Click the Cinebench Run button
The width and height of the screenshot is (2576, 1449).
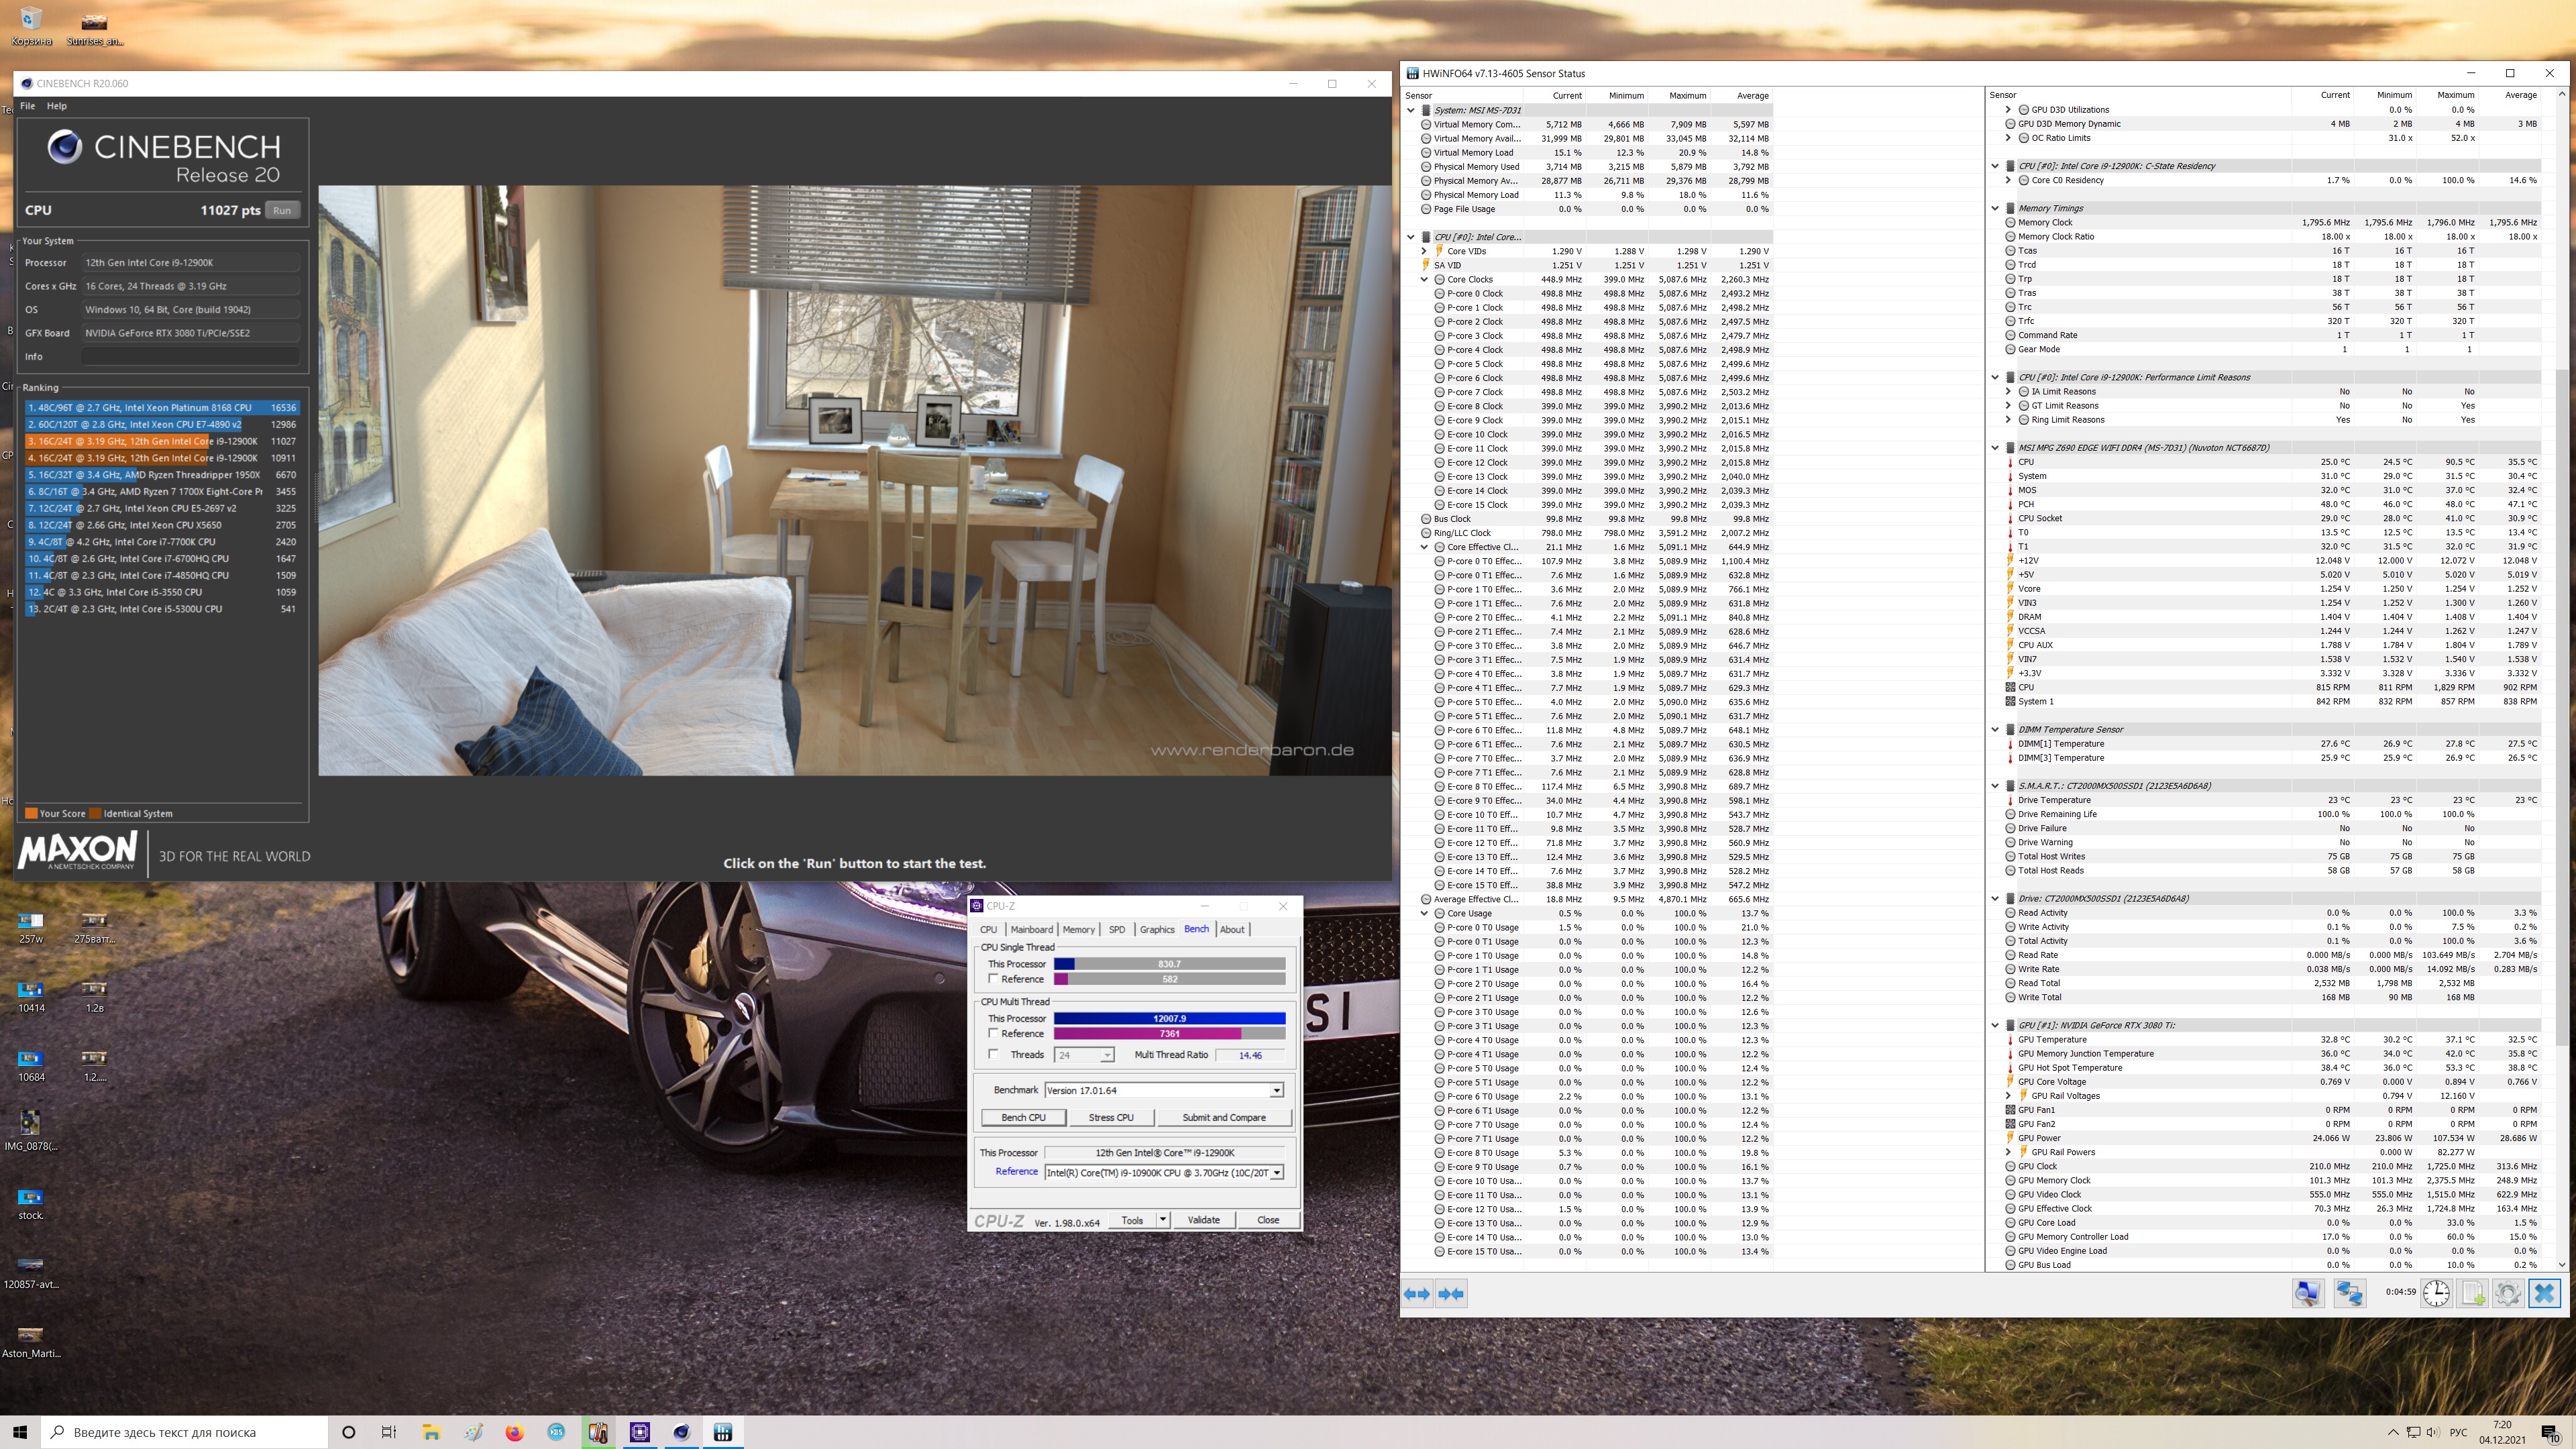click(282, 210)
